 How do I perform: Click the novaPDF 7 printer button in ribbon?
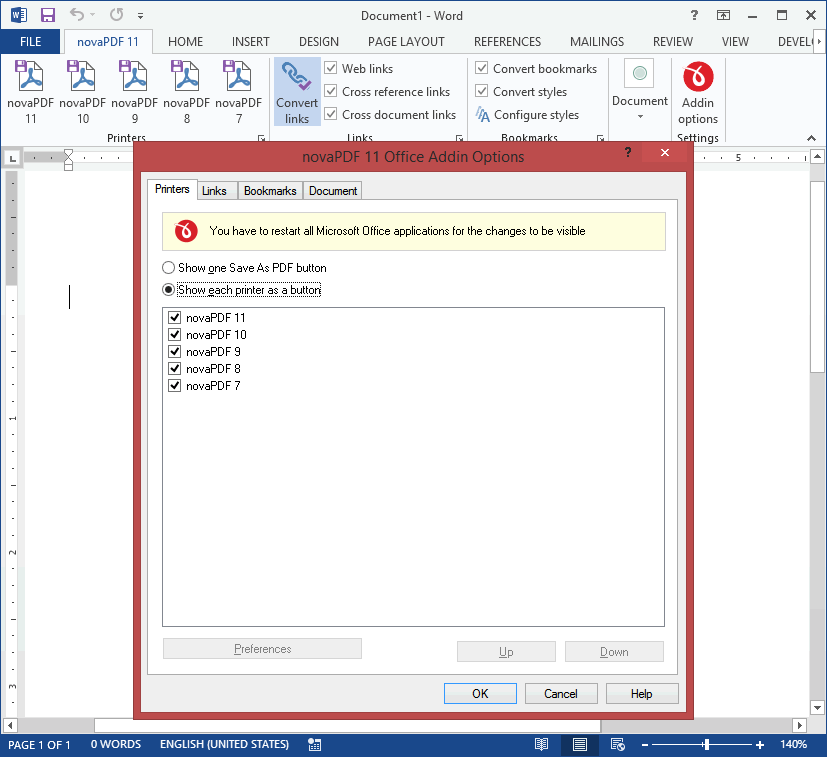238,92
